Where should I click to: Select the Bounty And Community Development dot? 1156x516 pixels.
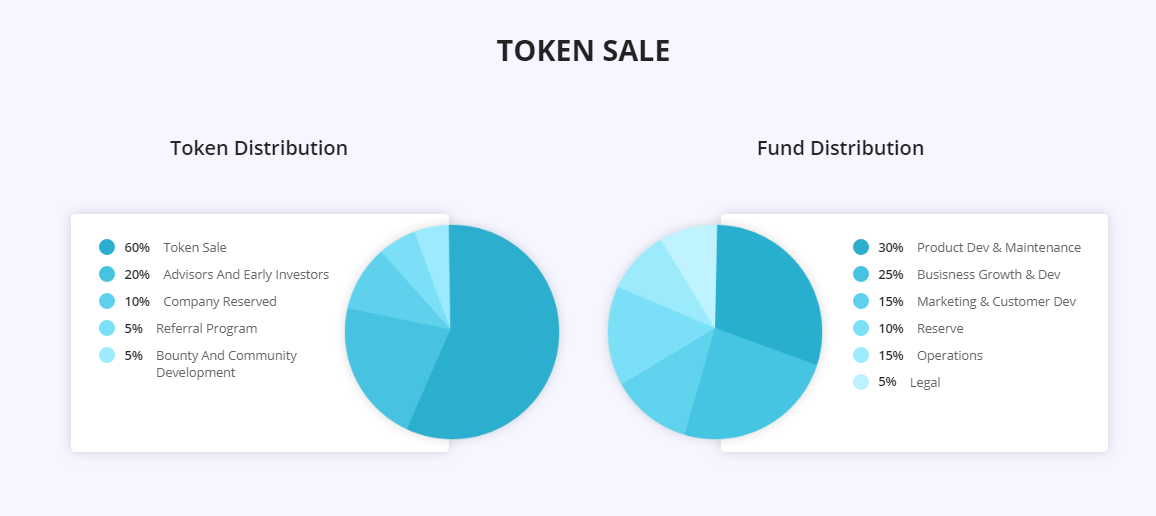(x=107, y=355)
